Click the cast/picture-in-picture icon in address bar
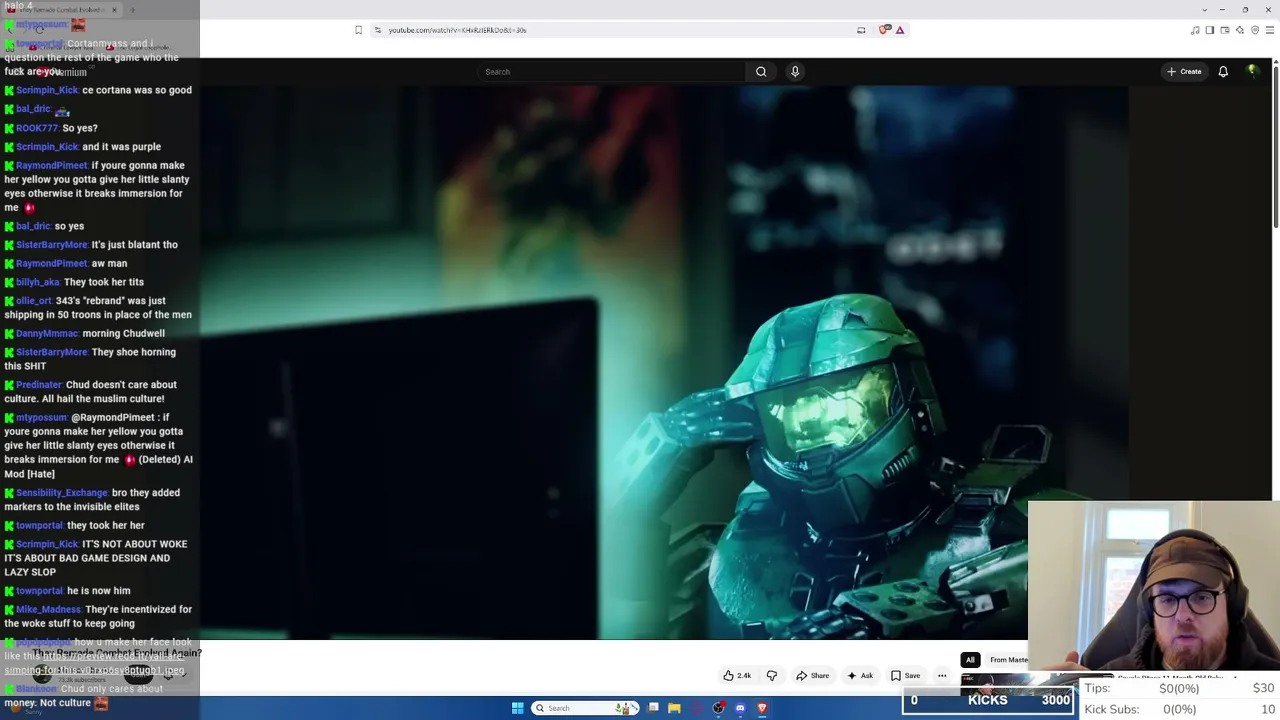The image size is (1280, 720). 861,30
